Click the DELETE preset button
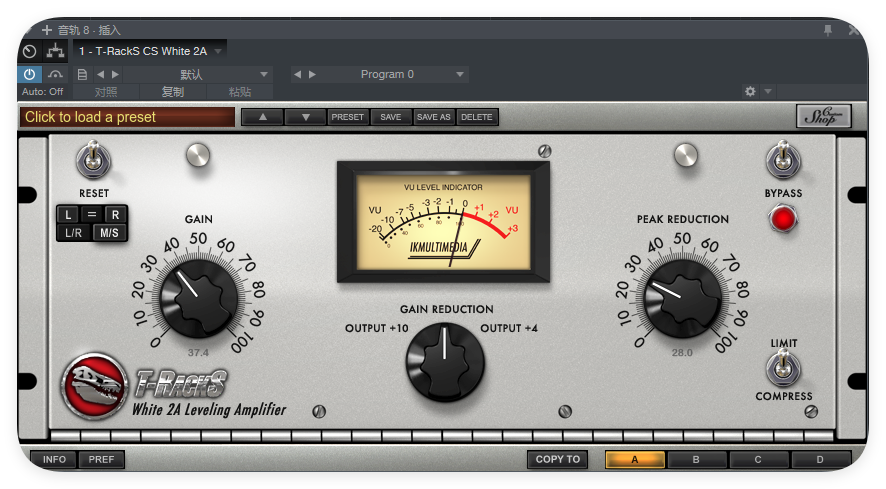The image size is (886, 489). pyautogui.click(x=476, y=117)
